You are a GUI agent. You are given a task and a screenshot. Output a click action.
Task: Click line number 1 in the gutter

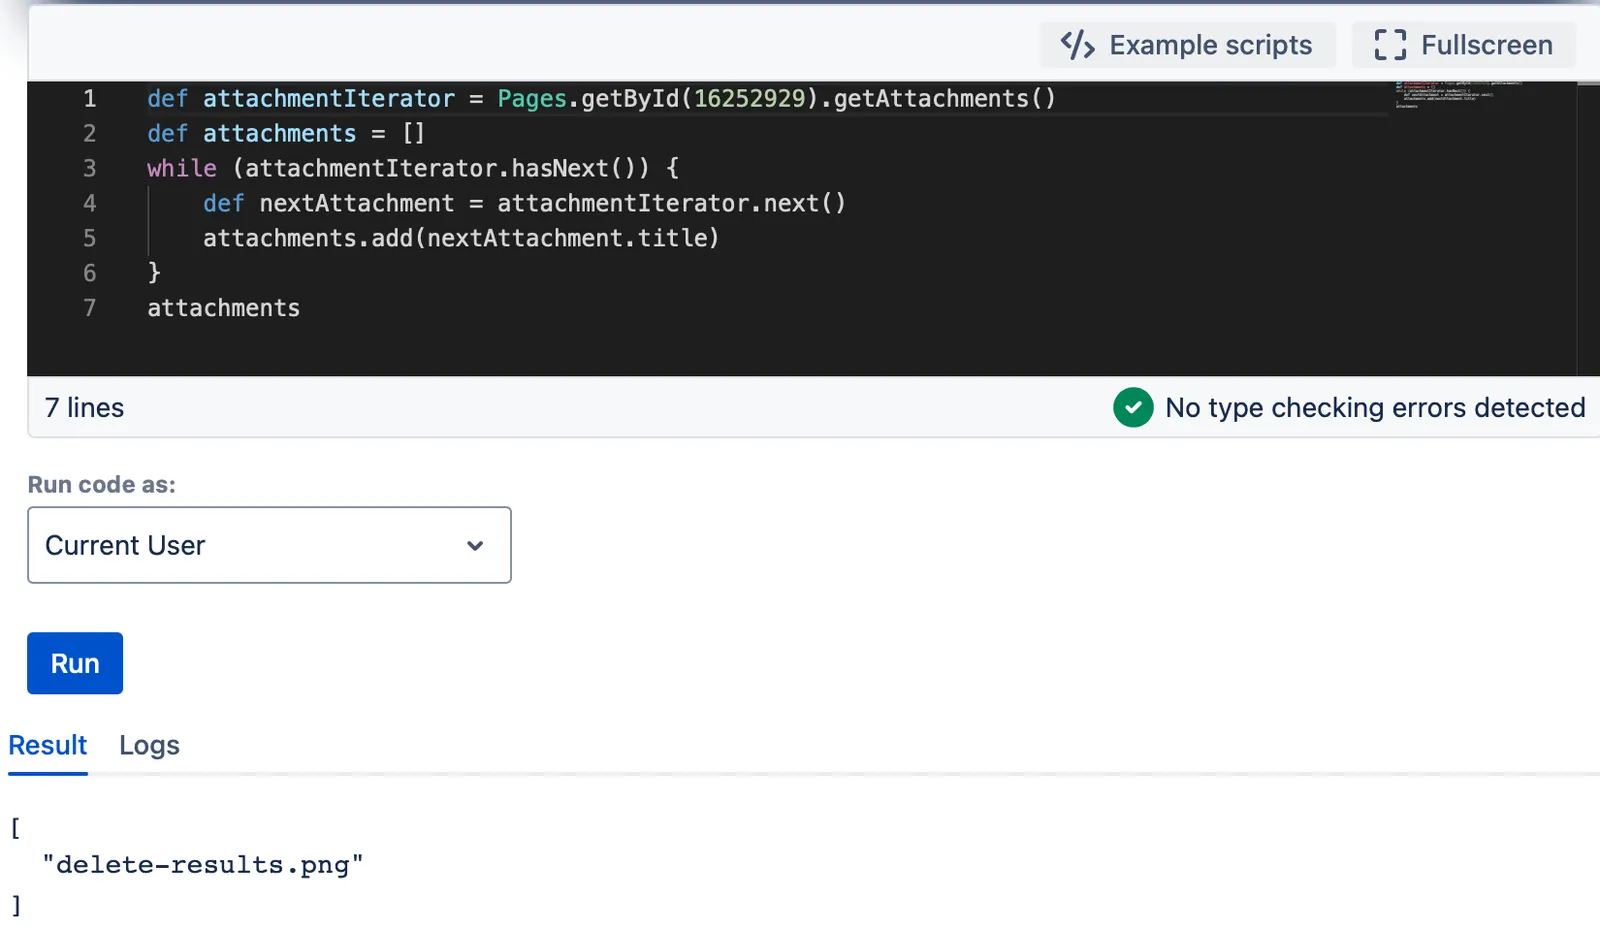90,98
